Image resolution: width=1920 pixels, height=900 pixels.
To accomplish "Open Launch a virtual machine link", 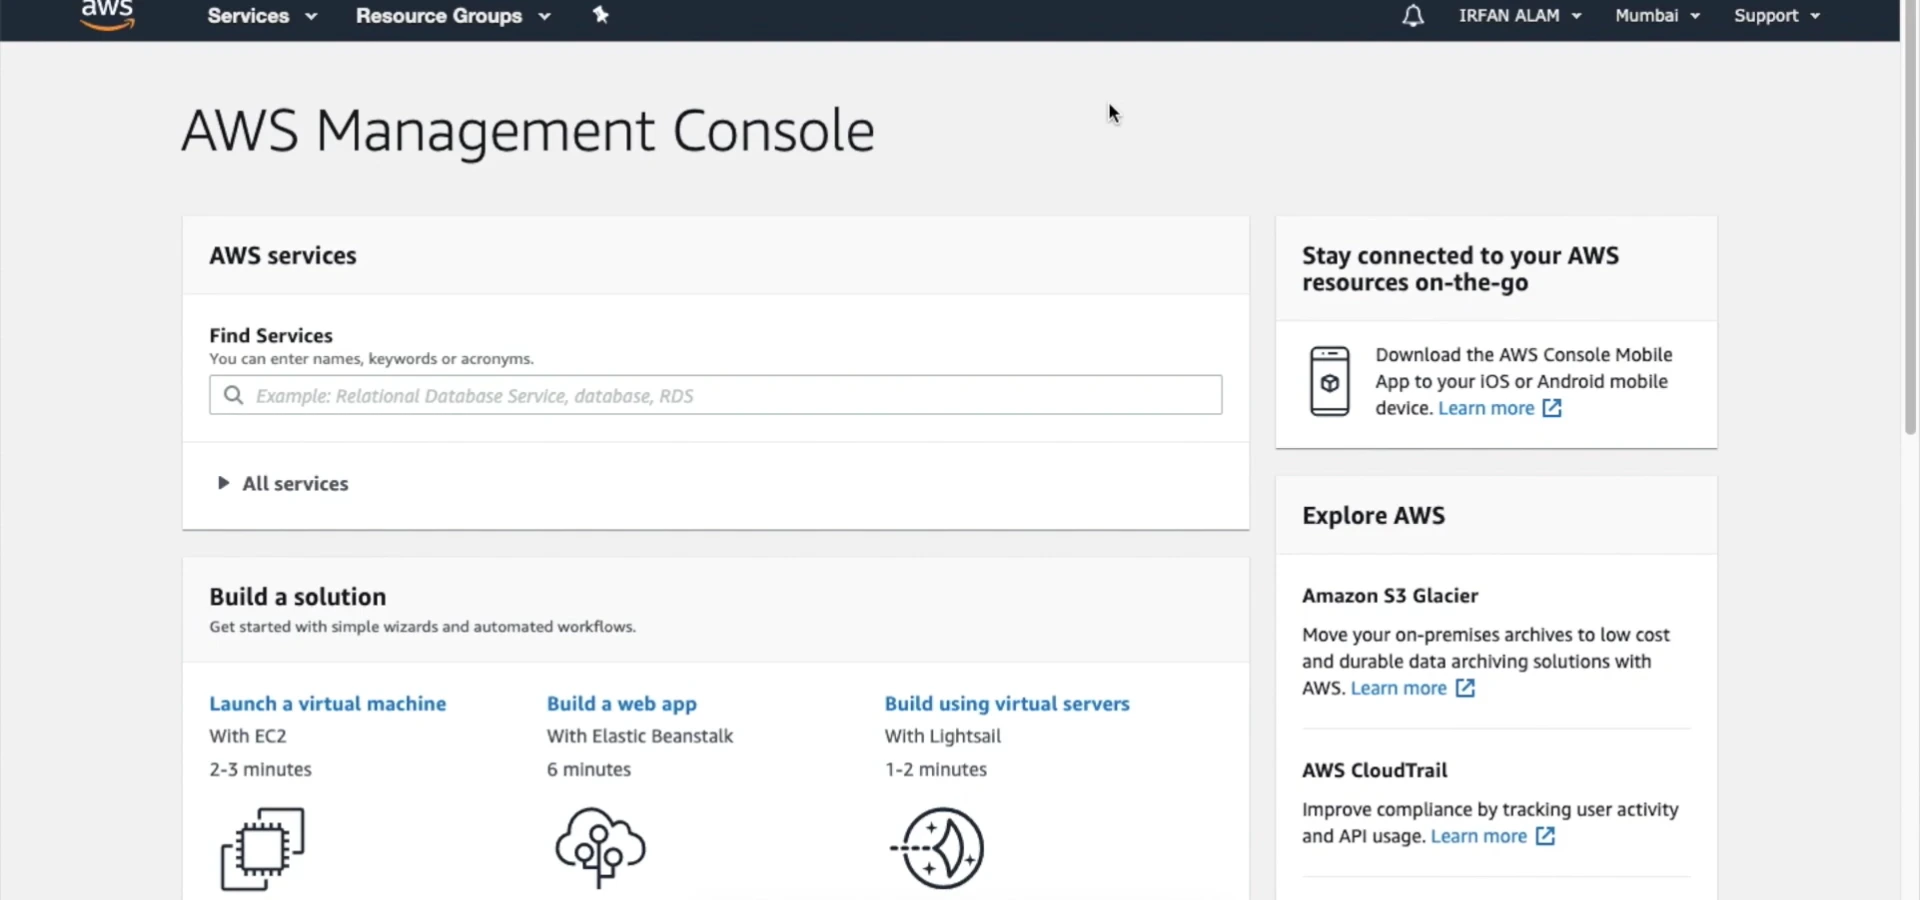I will pyautogui.click(x=327, y=704).
